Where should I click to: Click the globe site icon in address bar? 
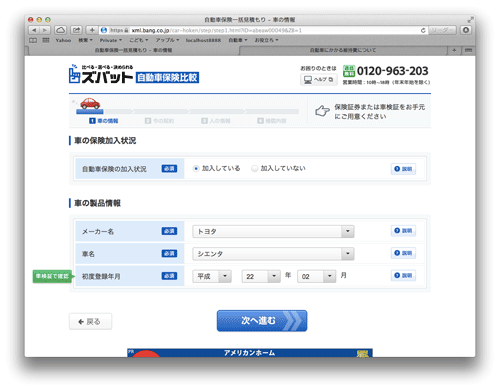coord(104,30)
